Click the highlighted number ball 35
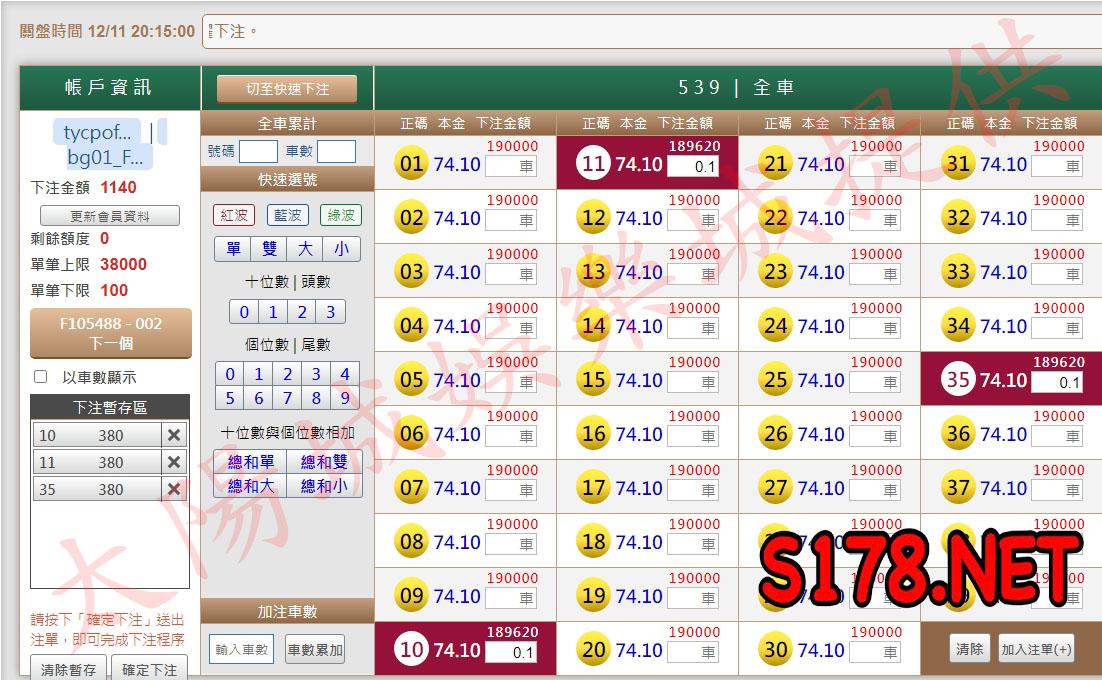The width and height of the screenshot is (1102, 680). [958, 380]
